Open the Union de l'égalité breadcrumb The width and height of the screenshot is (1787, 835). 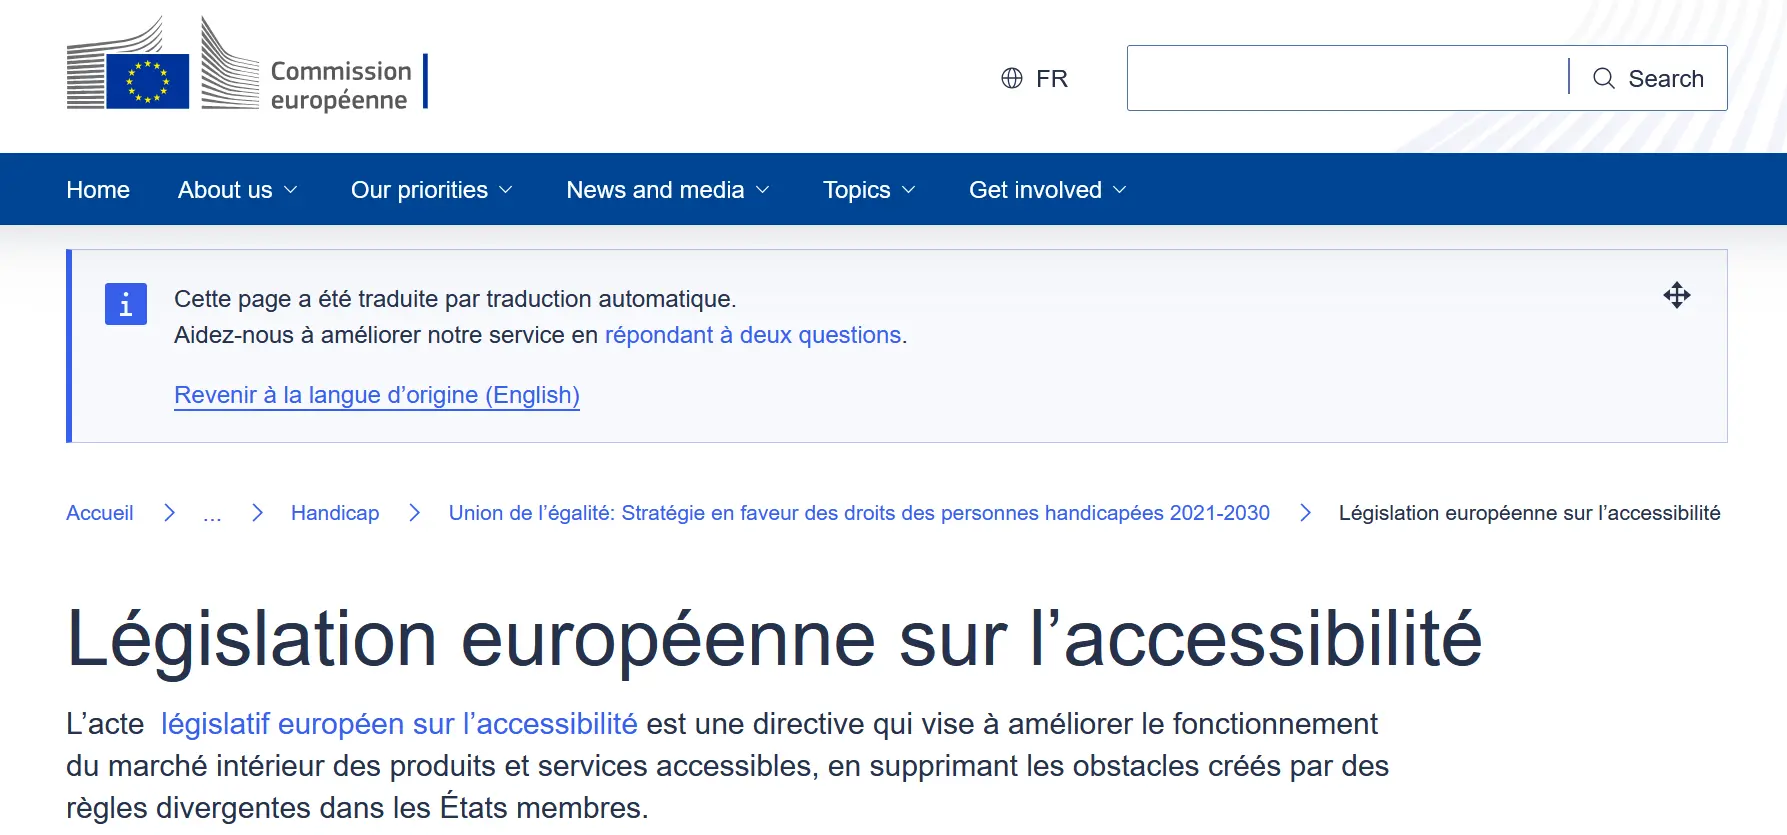858,512
